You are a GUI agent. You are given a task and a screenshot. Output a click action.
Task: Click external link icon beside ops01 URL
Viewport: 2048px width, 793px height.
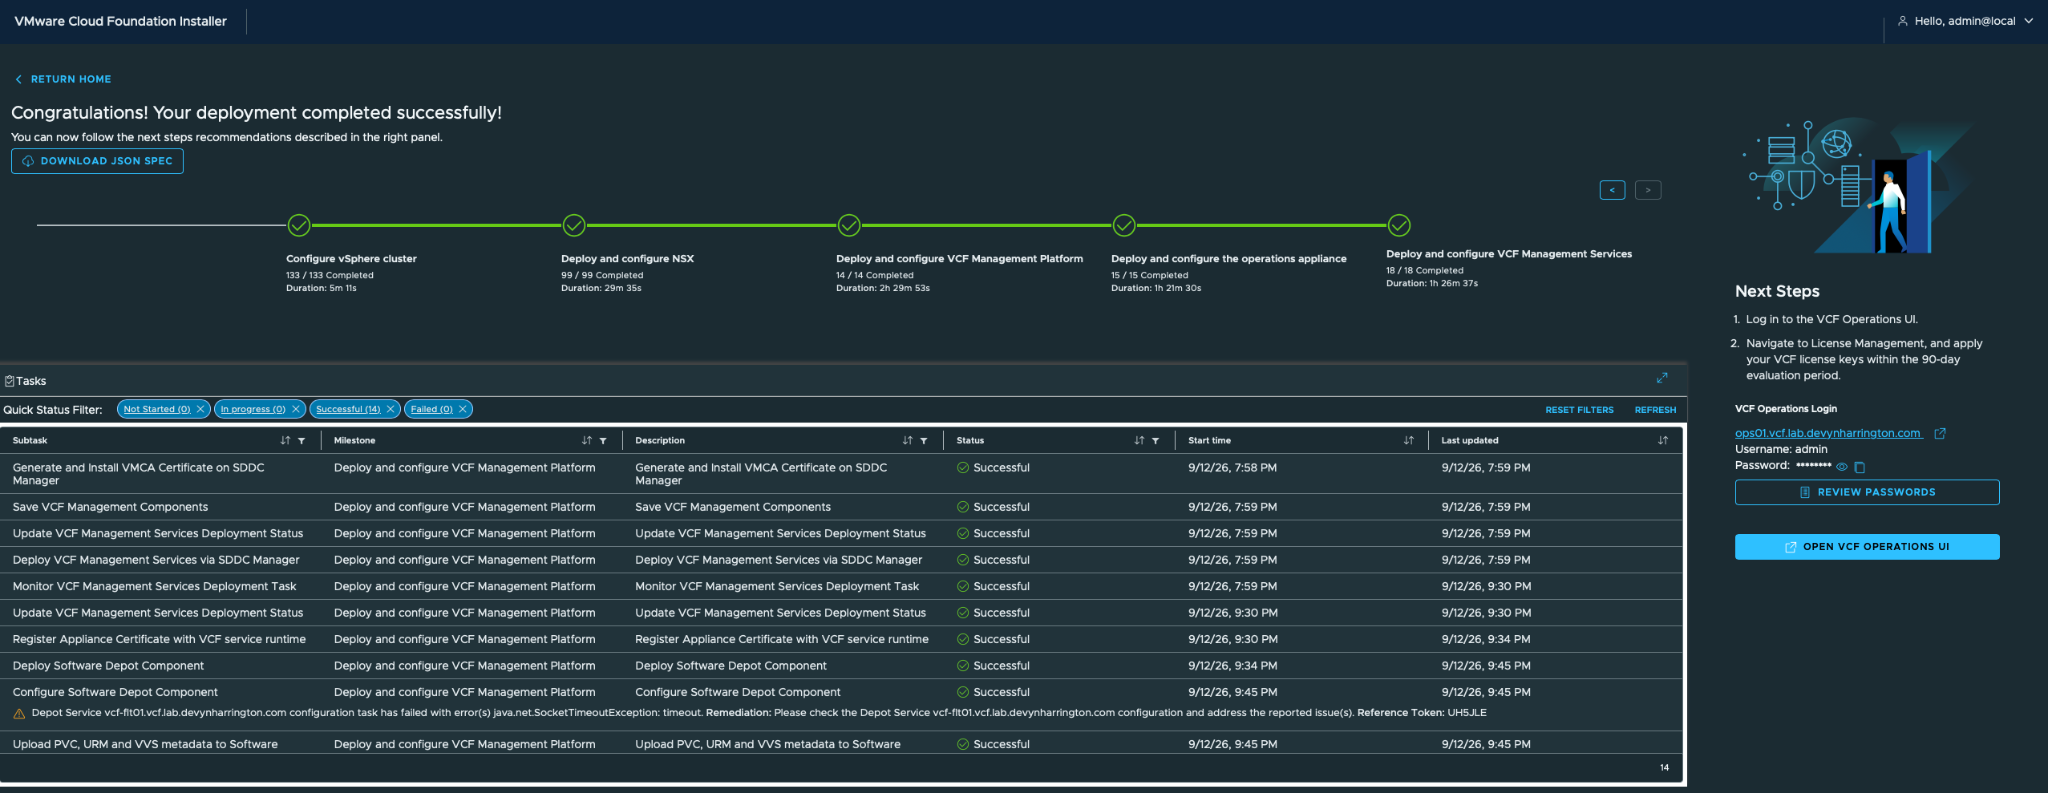point(1940,433)
